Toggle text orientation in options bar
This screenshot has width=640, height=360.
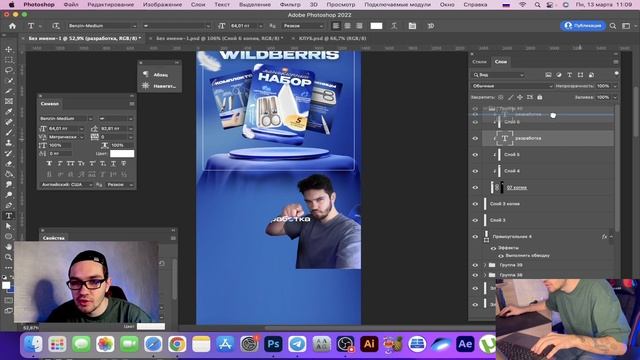(x=56, y=26)
